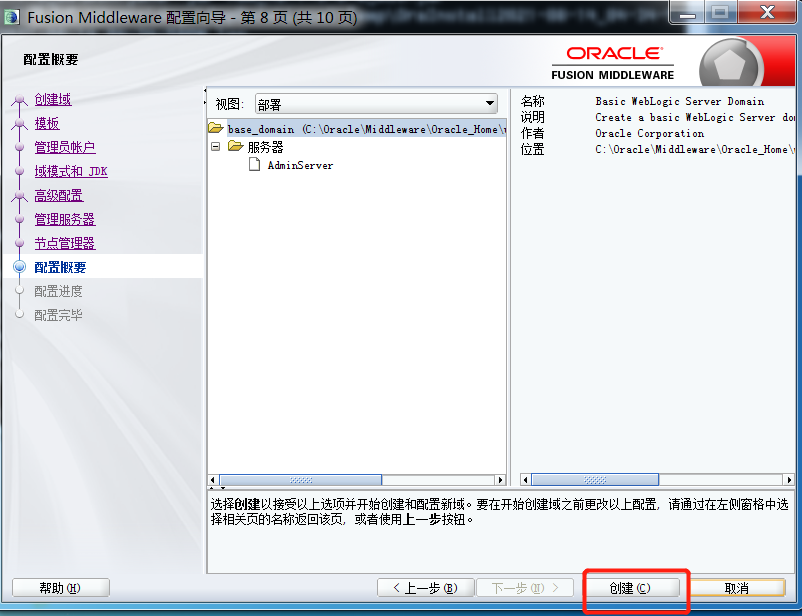Open the 视图 dropdown showing 部署

376,104
